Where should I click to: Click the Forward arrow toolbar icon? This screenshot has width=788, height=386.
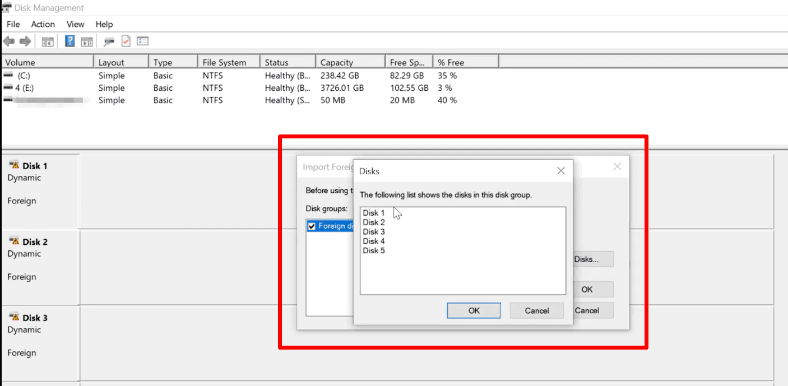point(25,41)
